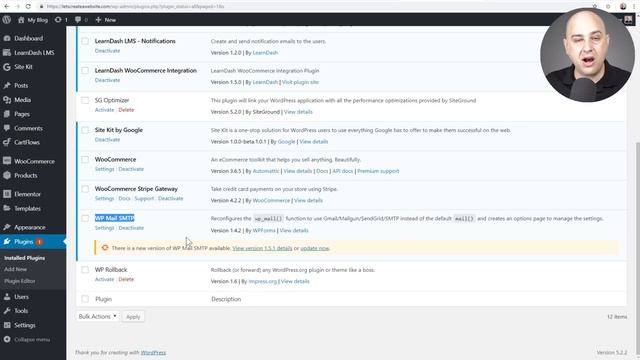The width and height of the screenshot is (640, 360).
Task: Open Plugins sidebar menu
Action: point(33,242)
